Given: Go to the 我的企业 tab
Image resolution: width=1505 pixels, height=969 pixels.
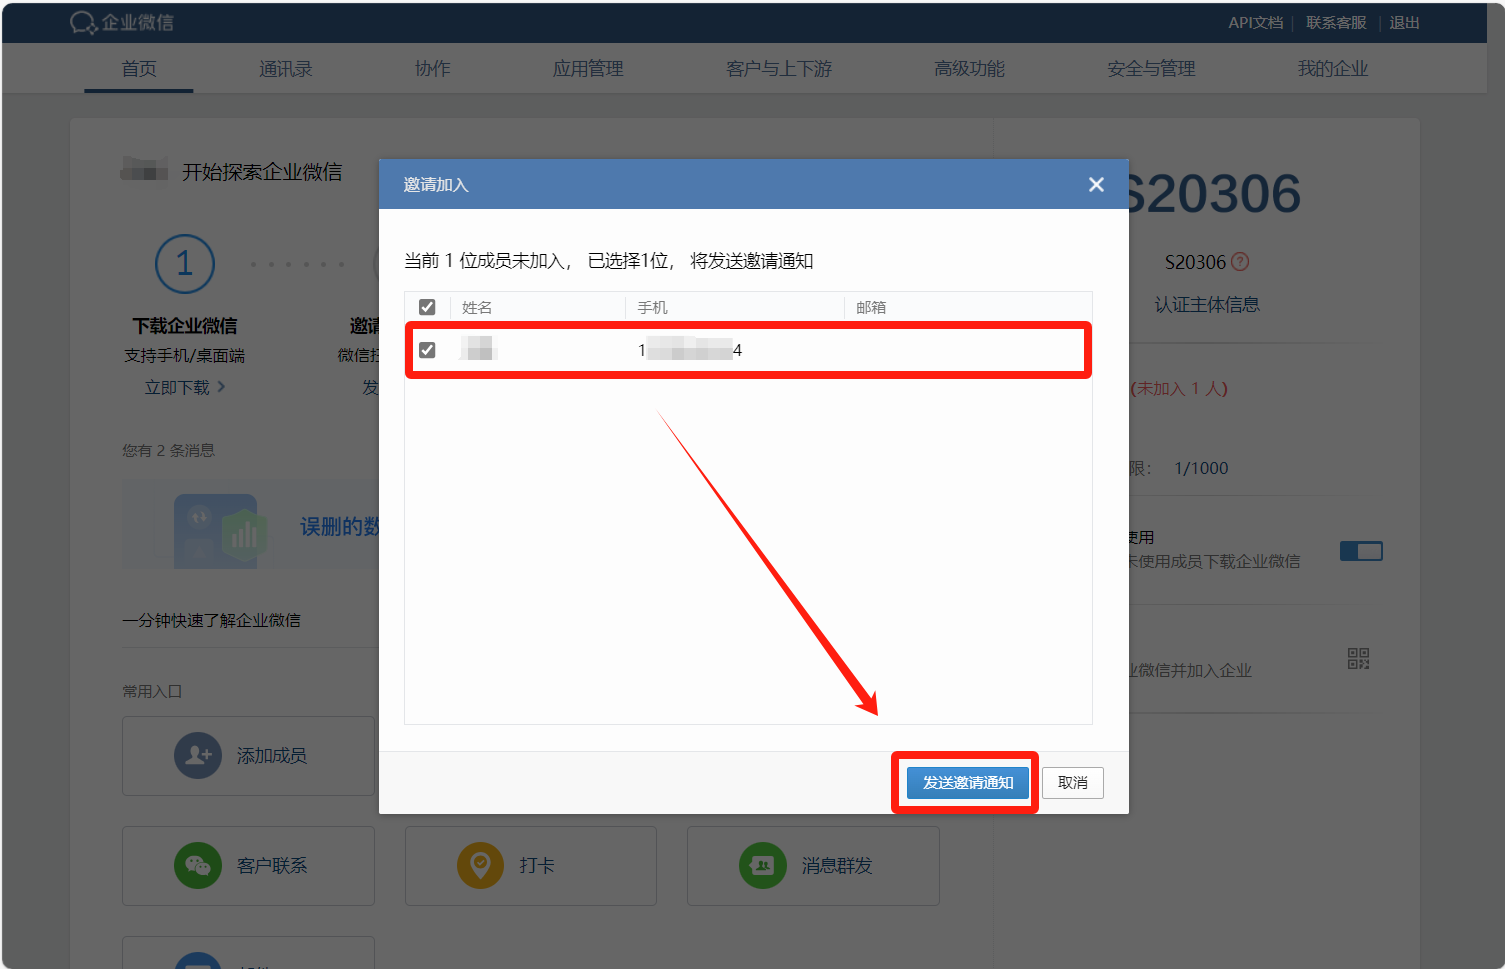Looking at the screenshot, I should pyautogui.click(x=1332, y=69).
